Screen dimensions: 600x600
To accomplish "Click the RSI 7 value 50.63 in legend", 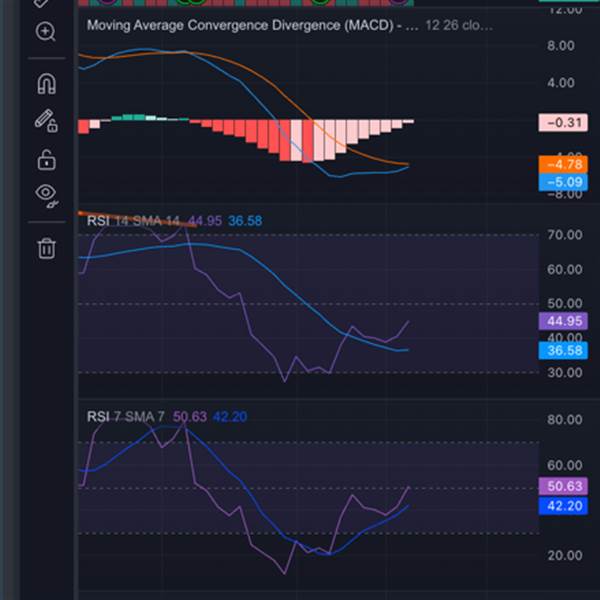I will tap(190, 417).
